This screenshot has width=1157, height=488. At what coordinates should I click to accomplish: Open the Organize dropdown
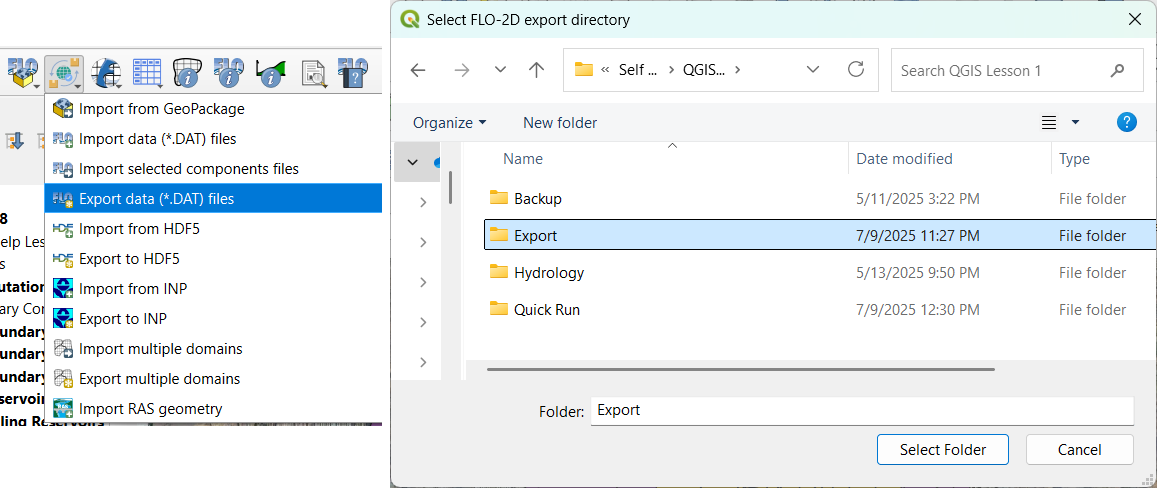pos(449,123)
